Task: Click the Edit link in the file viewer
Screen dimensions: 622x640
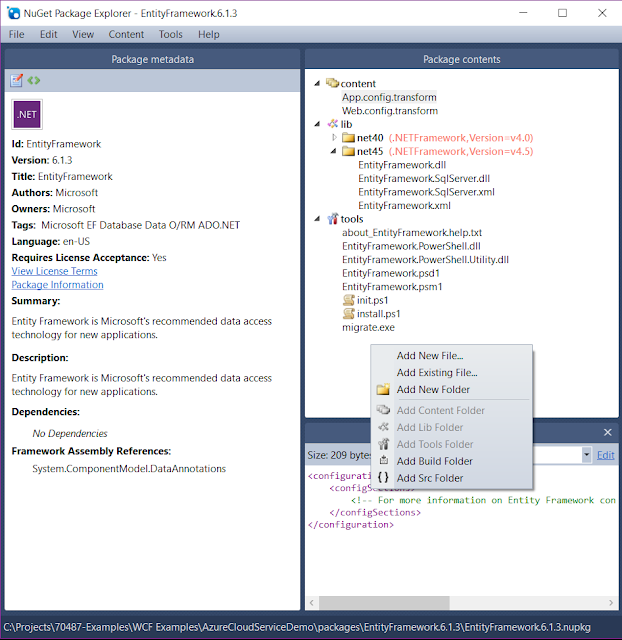Action: [x=605, y=455]
